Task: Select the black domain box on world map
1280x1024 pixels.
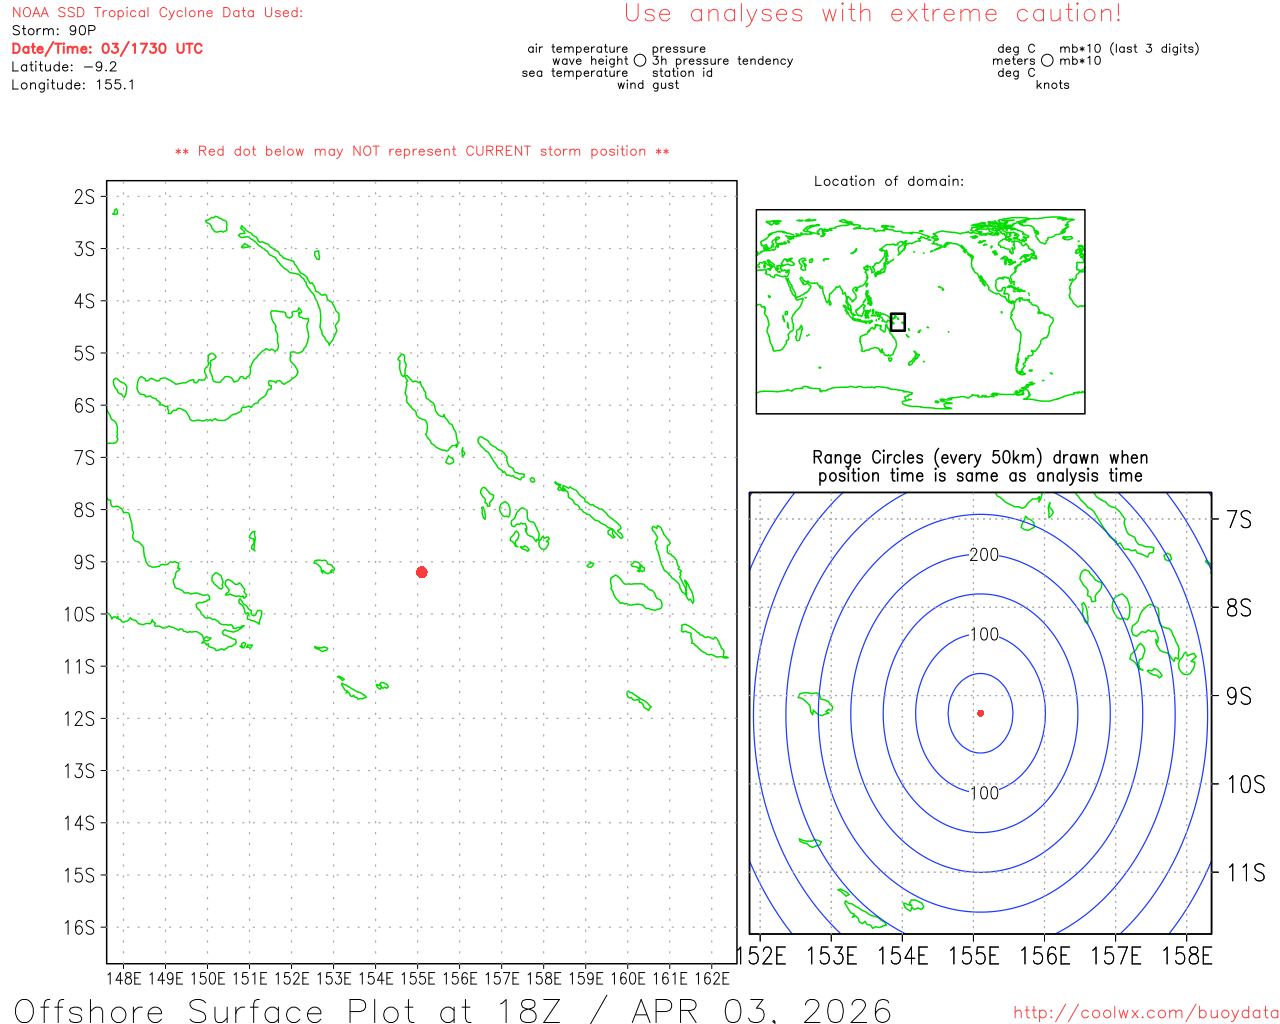Action: (x=898, y=322)
